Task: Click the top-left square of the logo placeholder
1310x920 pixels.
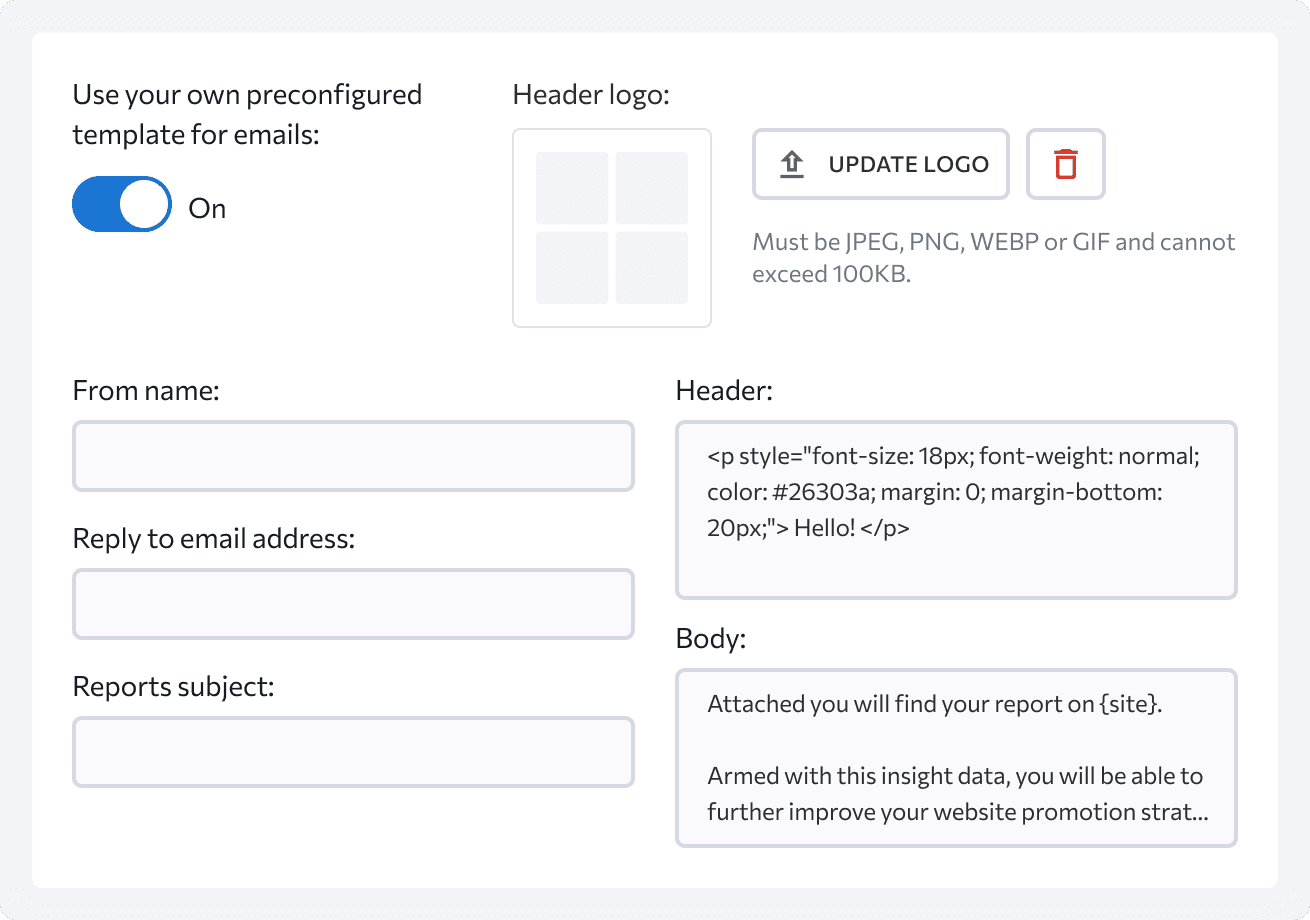Action: click(x=572, y=188)
